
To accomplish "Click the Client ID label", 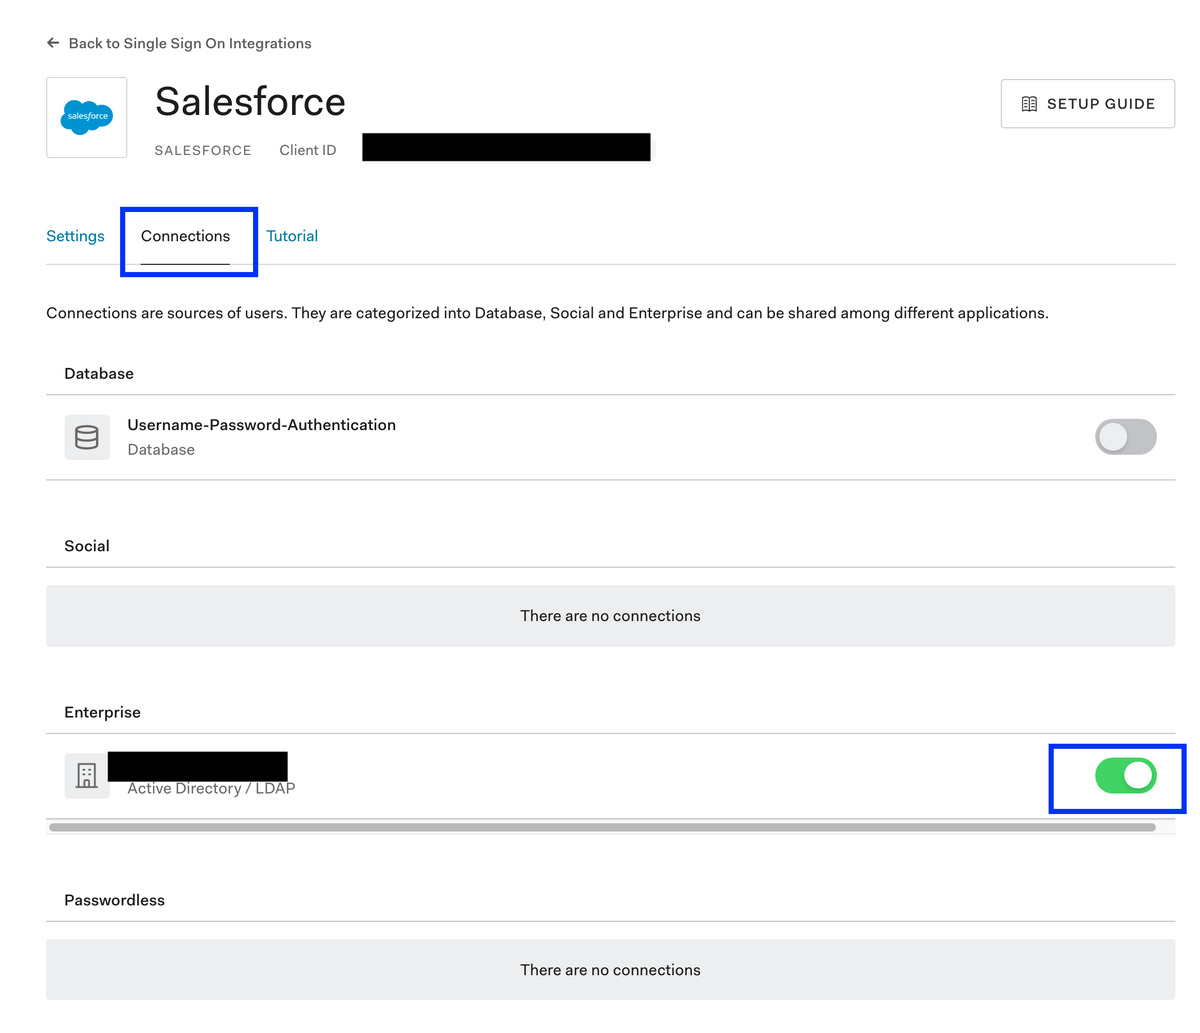I will [x=308, y=150].
